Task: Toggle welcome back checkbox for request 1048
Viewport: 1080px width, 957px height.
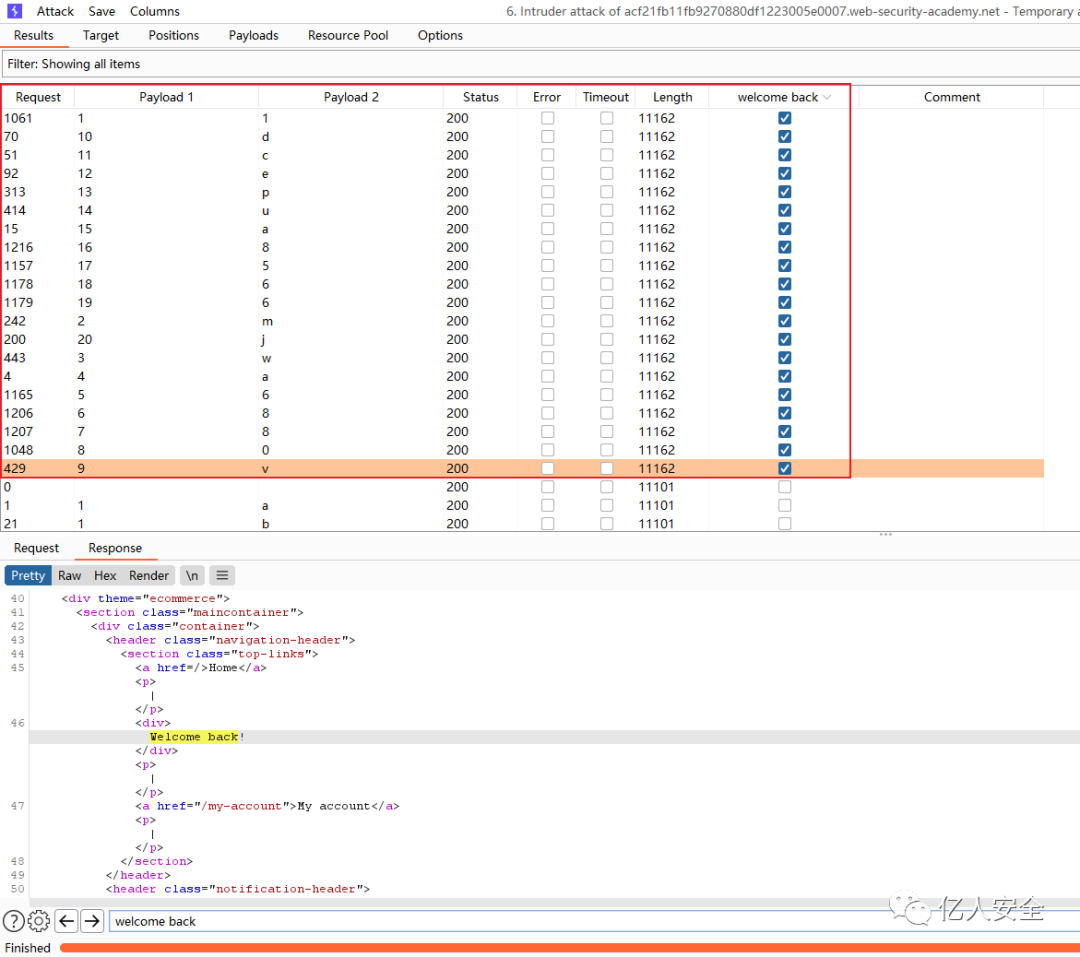Action: (x=785, y=450)
